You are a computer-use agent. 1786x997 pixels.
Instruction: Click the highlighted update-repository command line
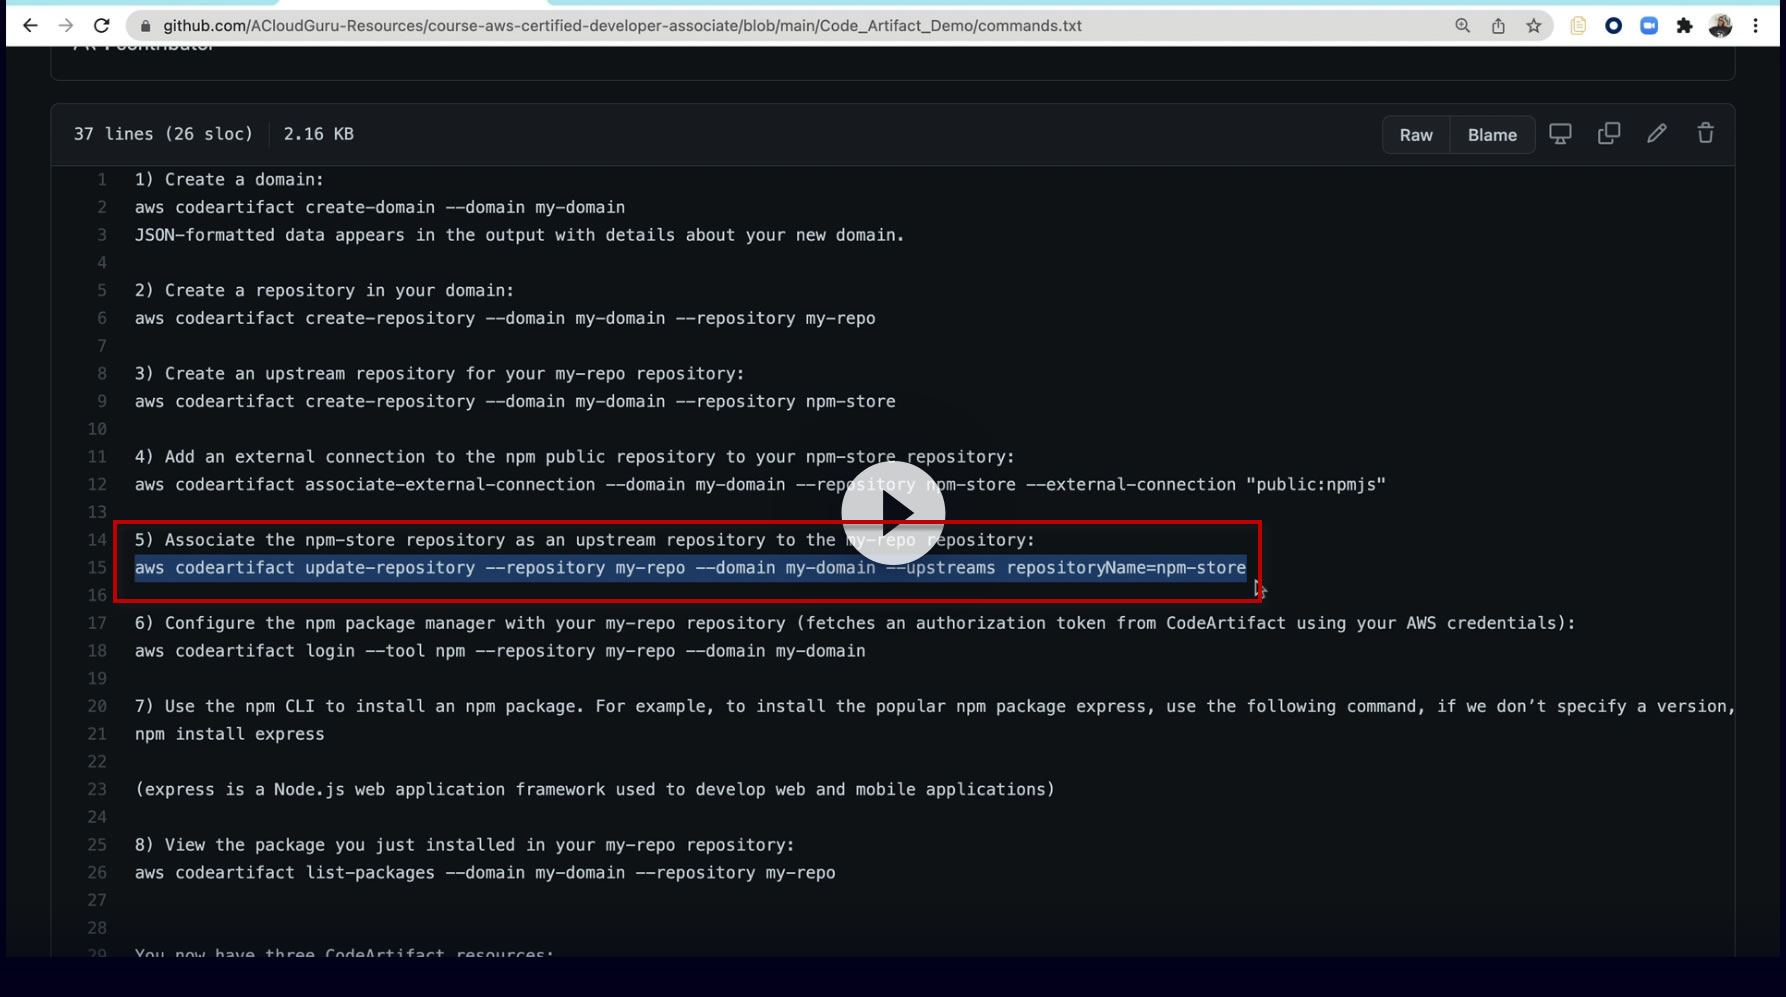tap(690, 568)
